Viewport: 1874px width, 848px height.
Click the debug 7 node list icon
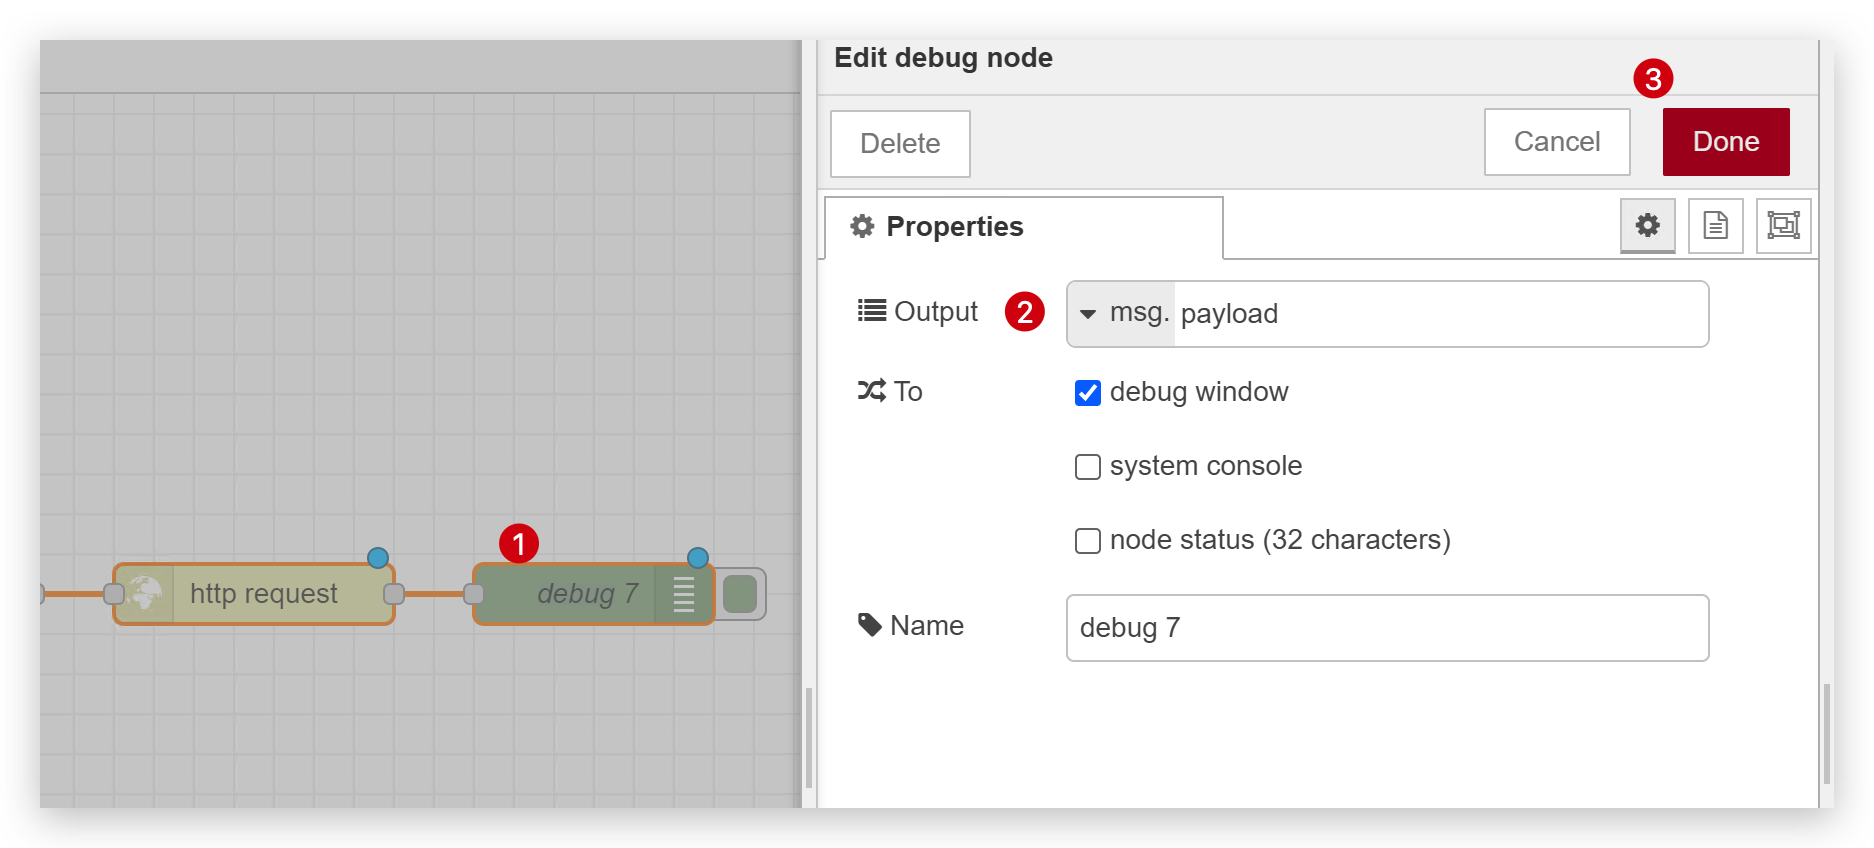pos(684,594)
